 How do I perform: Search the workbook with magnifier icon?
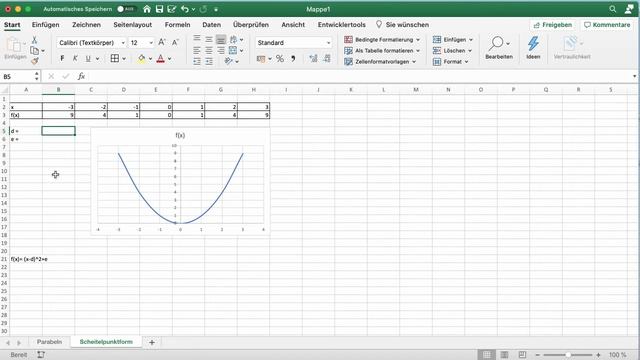click(x=613, y=9)
